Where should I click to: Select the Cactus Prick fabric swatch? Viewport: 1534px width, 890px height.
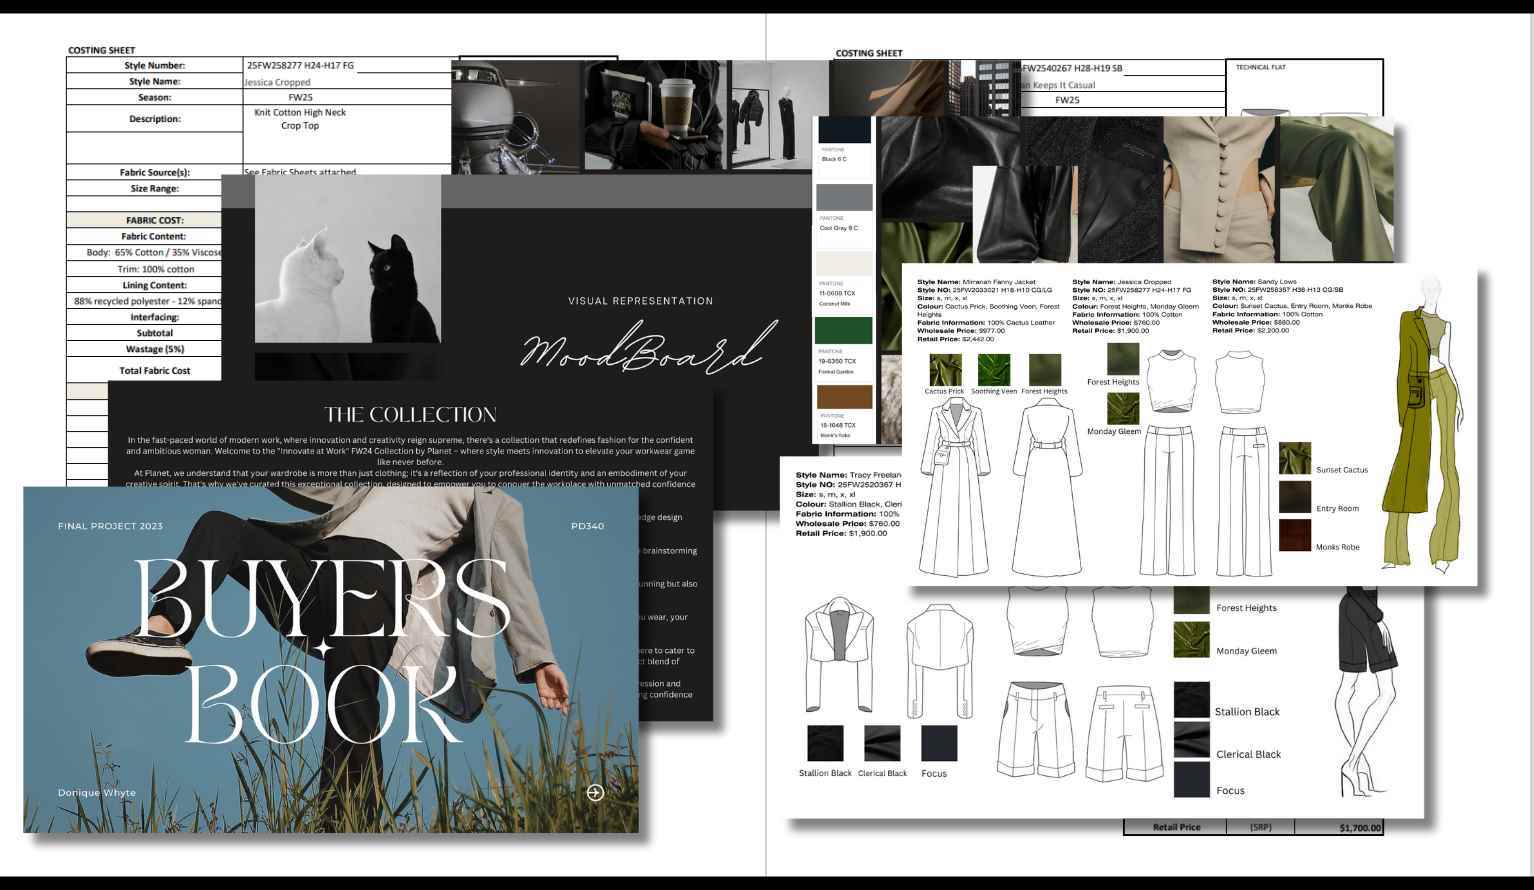pos(945,369)
